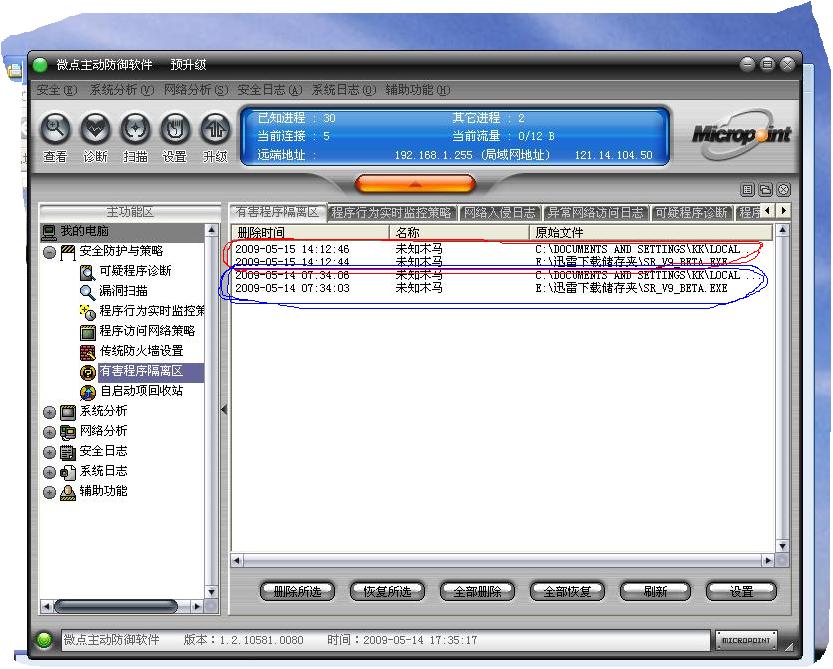The image size is (833, 669).
Task: Open the 安全日志(A) menu
Action: coord(269,90)
